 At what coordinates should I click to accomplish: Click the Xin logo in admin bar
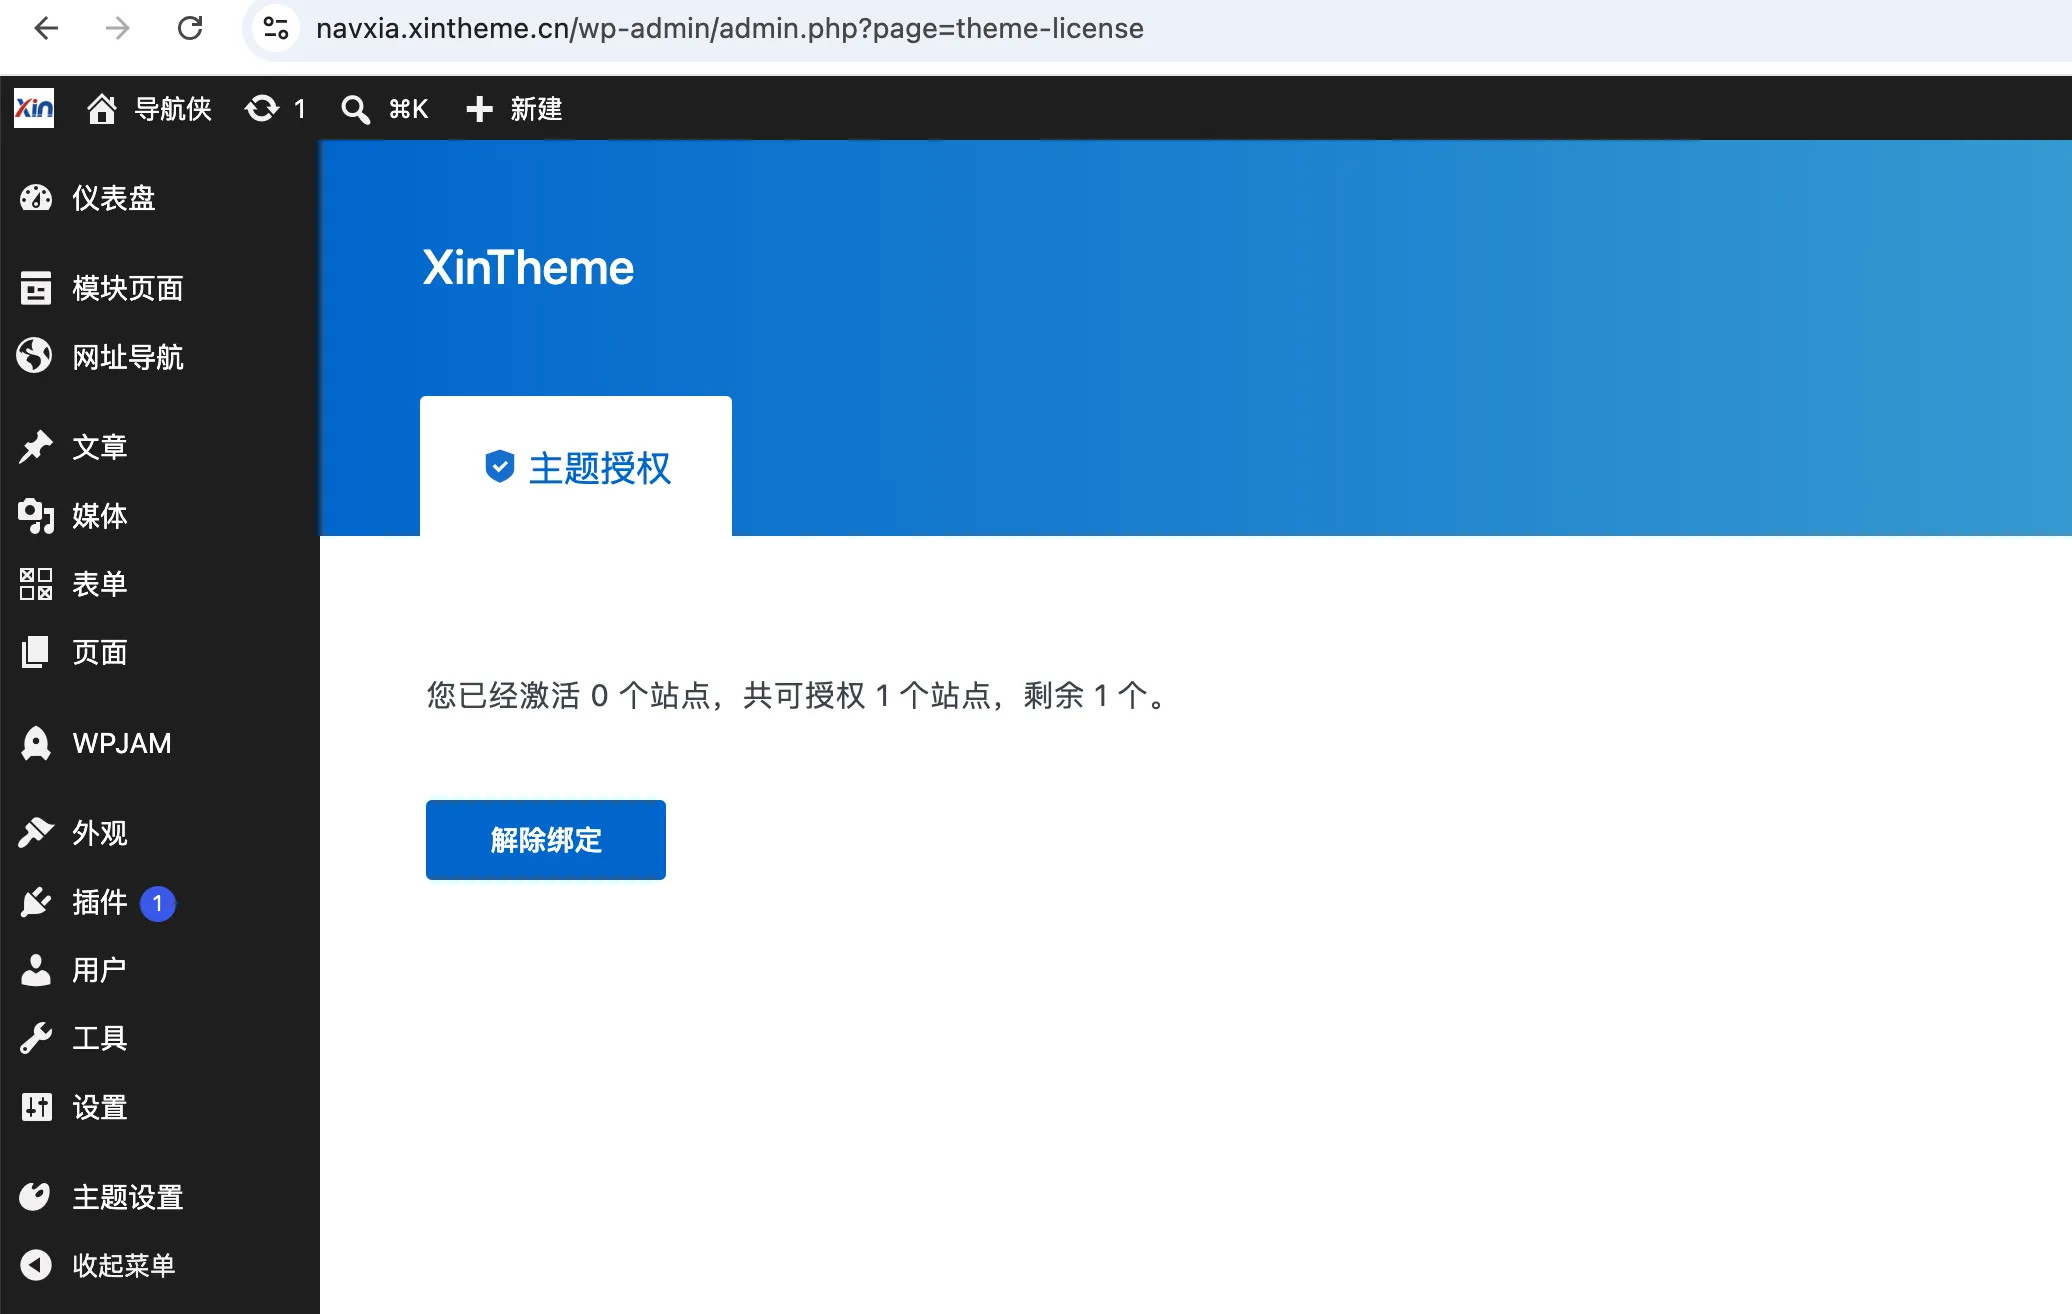point(34,108)
